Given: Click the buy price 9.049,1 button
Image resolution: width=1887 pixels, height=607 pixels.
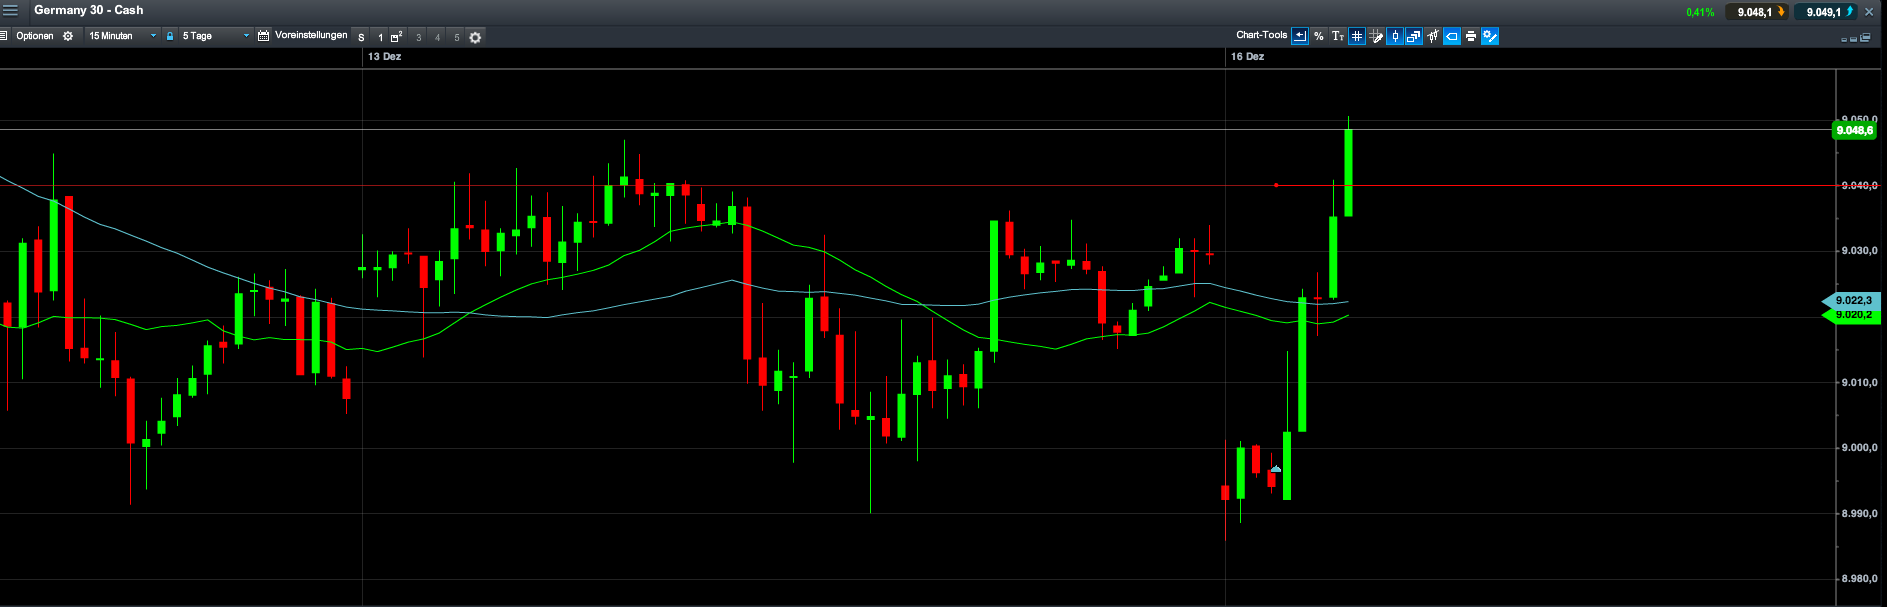Looking at the screenshot, I should [1828, 12].
